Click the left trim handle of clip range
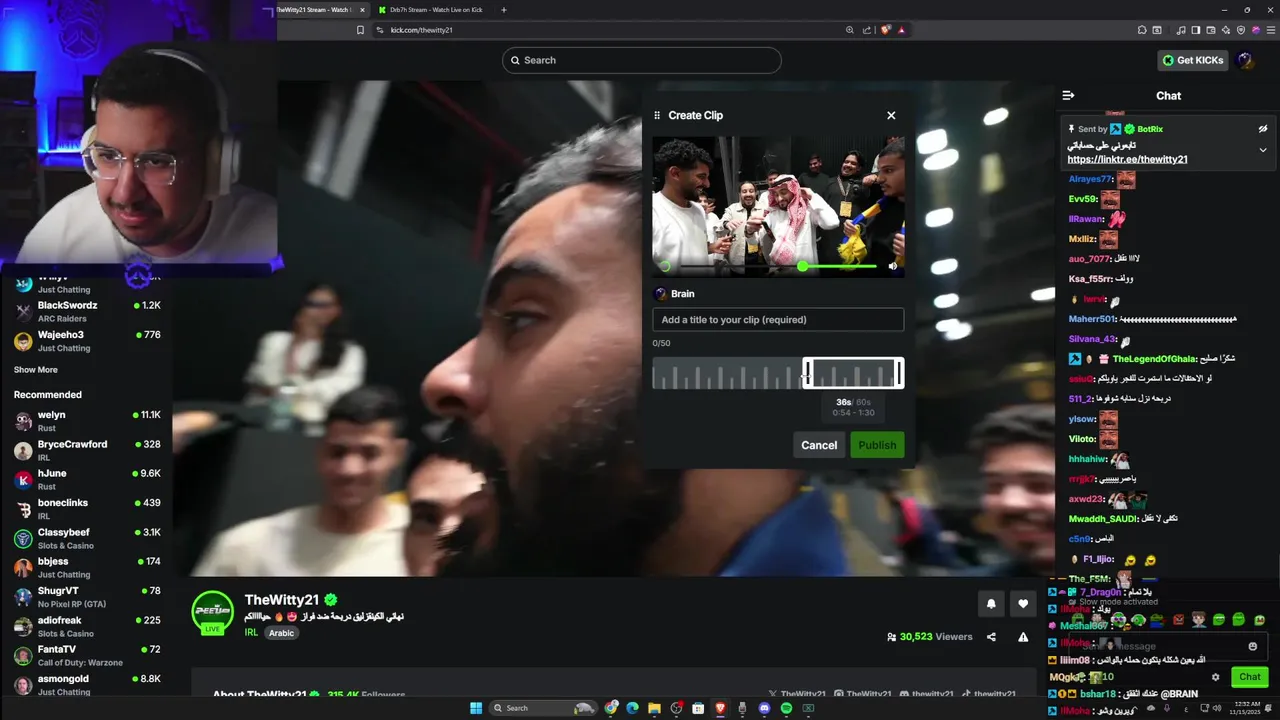 [x=806, y=373]
